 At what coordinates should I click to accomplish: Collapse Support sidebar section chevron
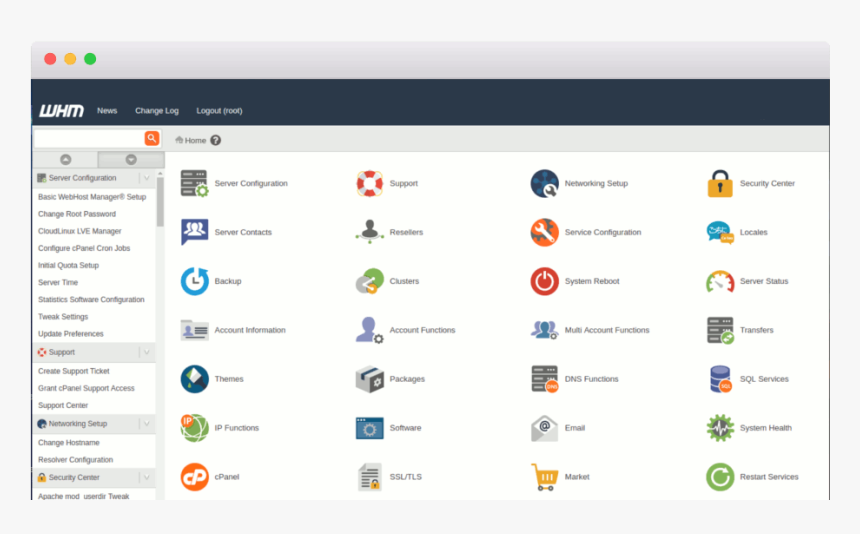(x=146, y=352)
